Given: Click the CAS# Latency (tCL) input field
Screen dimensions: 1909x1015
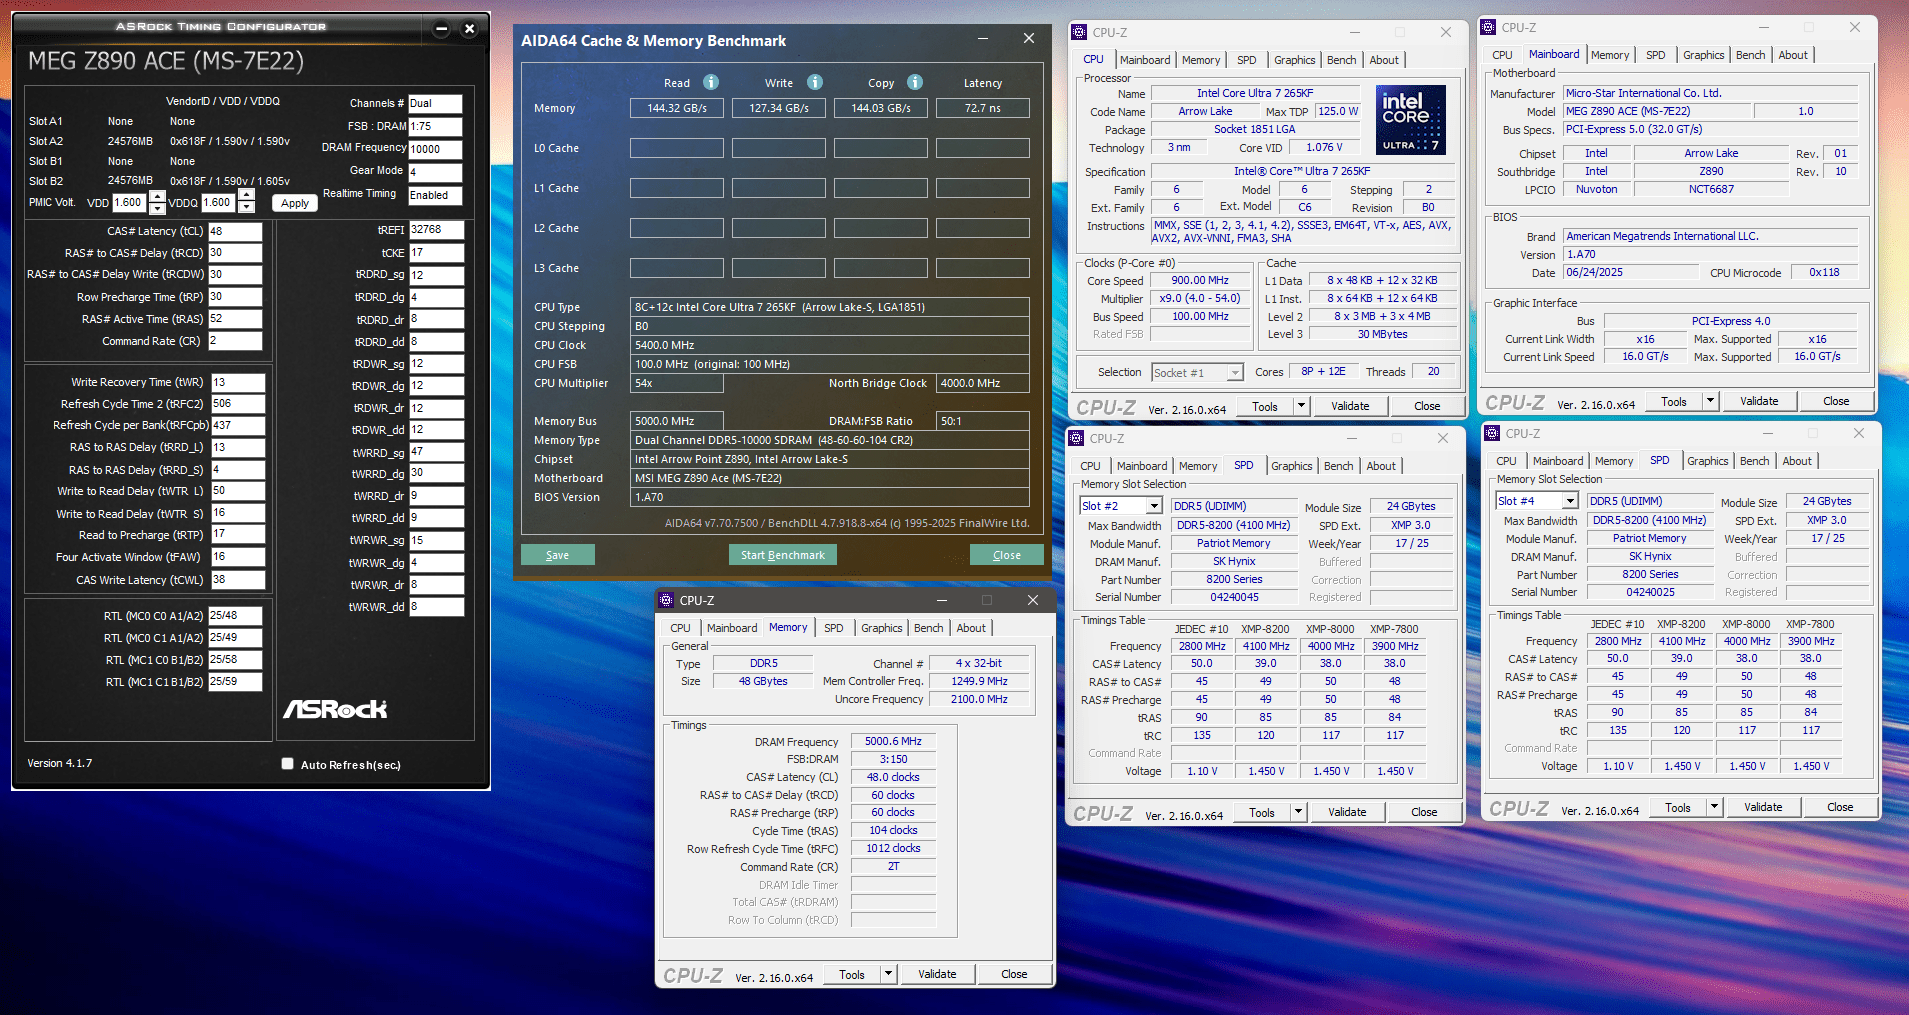Looking at the screenshot, I should tap(235, 231).
